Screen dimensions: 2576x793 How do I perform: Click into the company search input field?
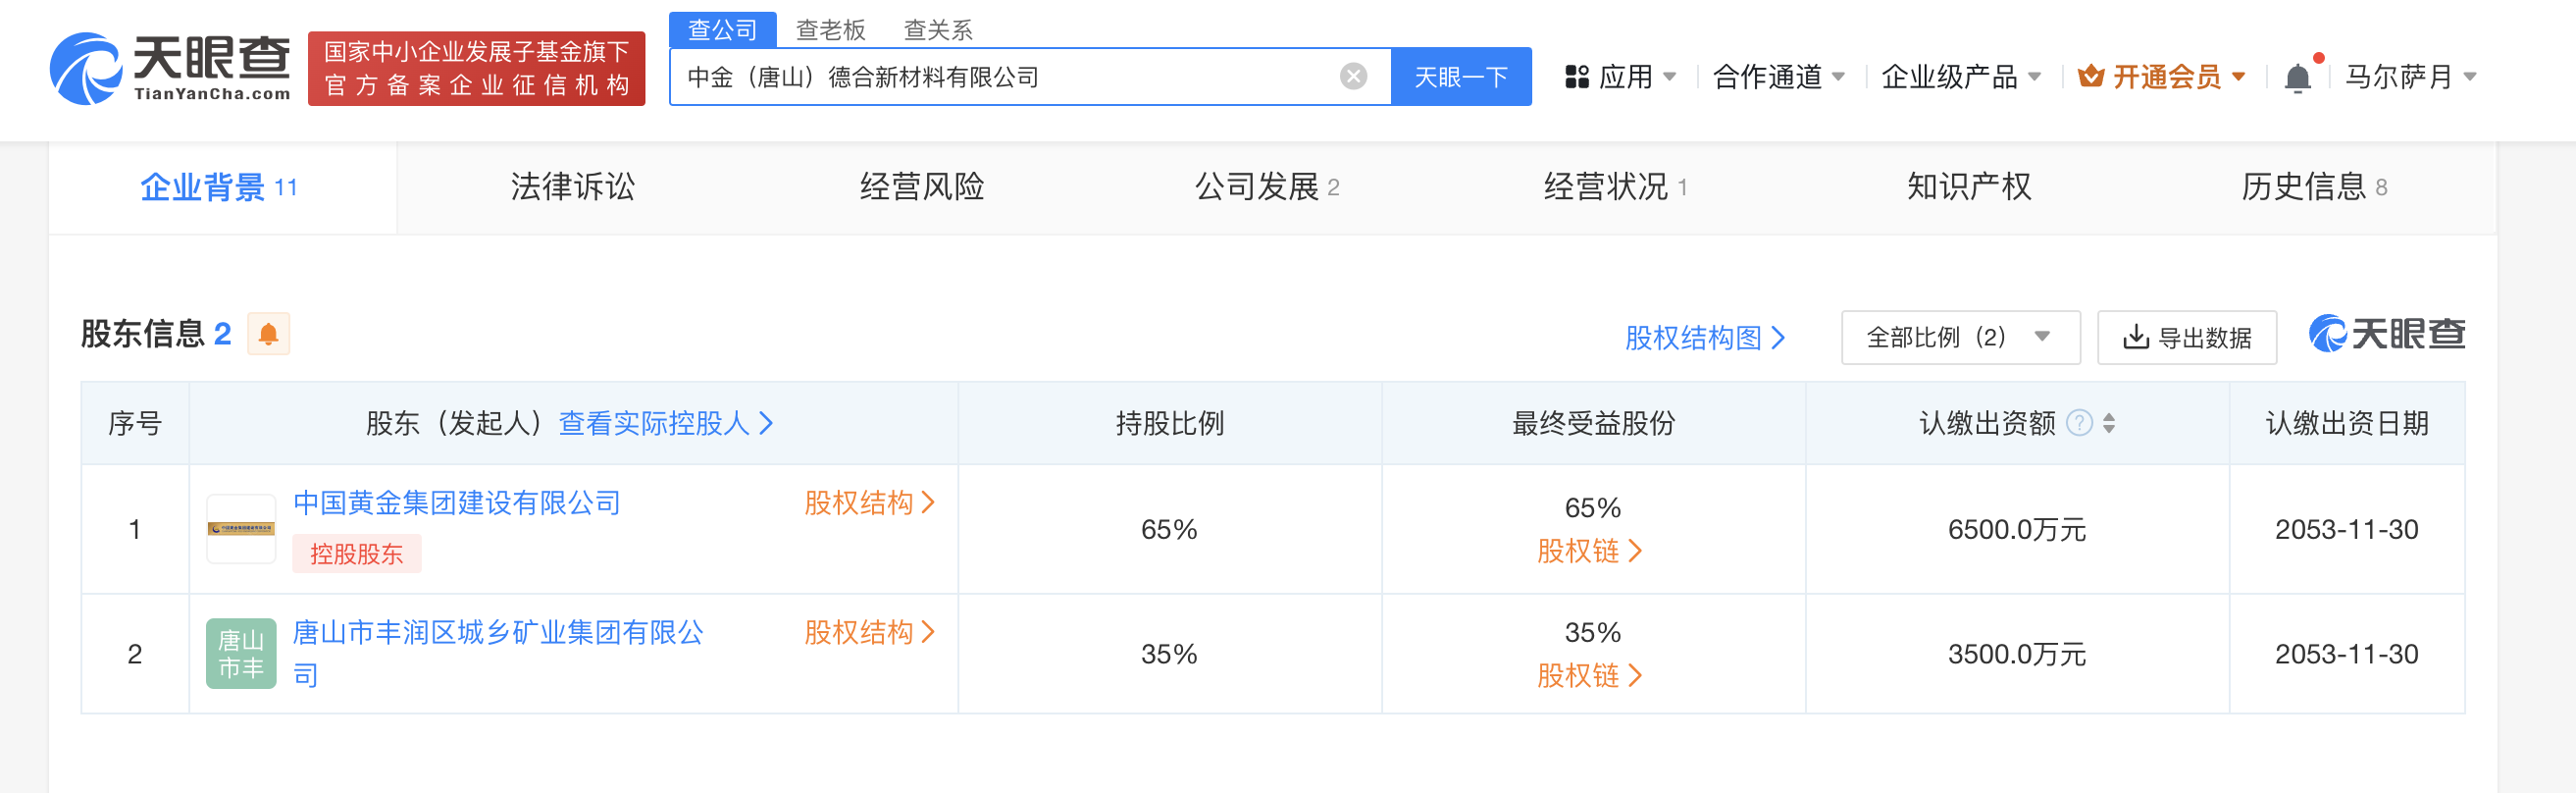[1000, 77]
